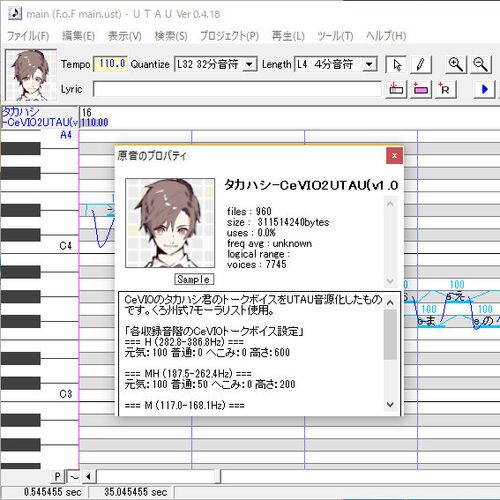Screen dimensions: 500x500
Task: Toggle the ~ vibrato display button
Action: click(74, 477)
